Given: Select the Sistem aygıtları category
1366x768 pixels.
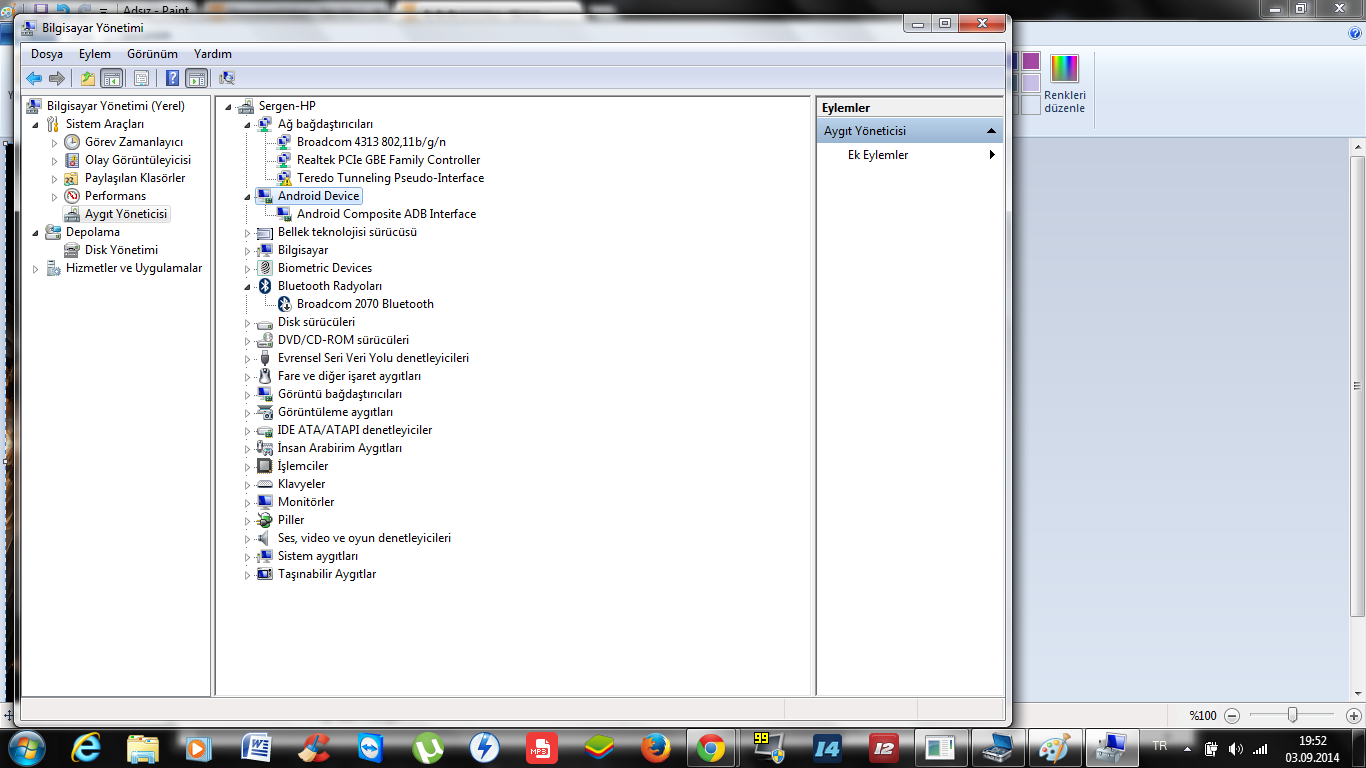Looking at the screenshot, I should (x=318, y=556).
